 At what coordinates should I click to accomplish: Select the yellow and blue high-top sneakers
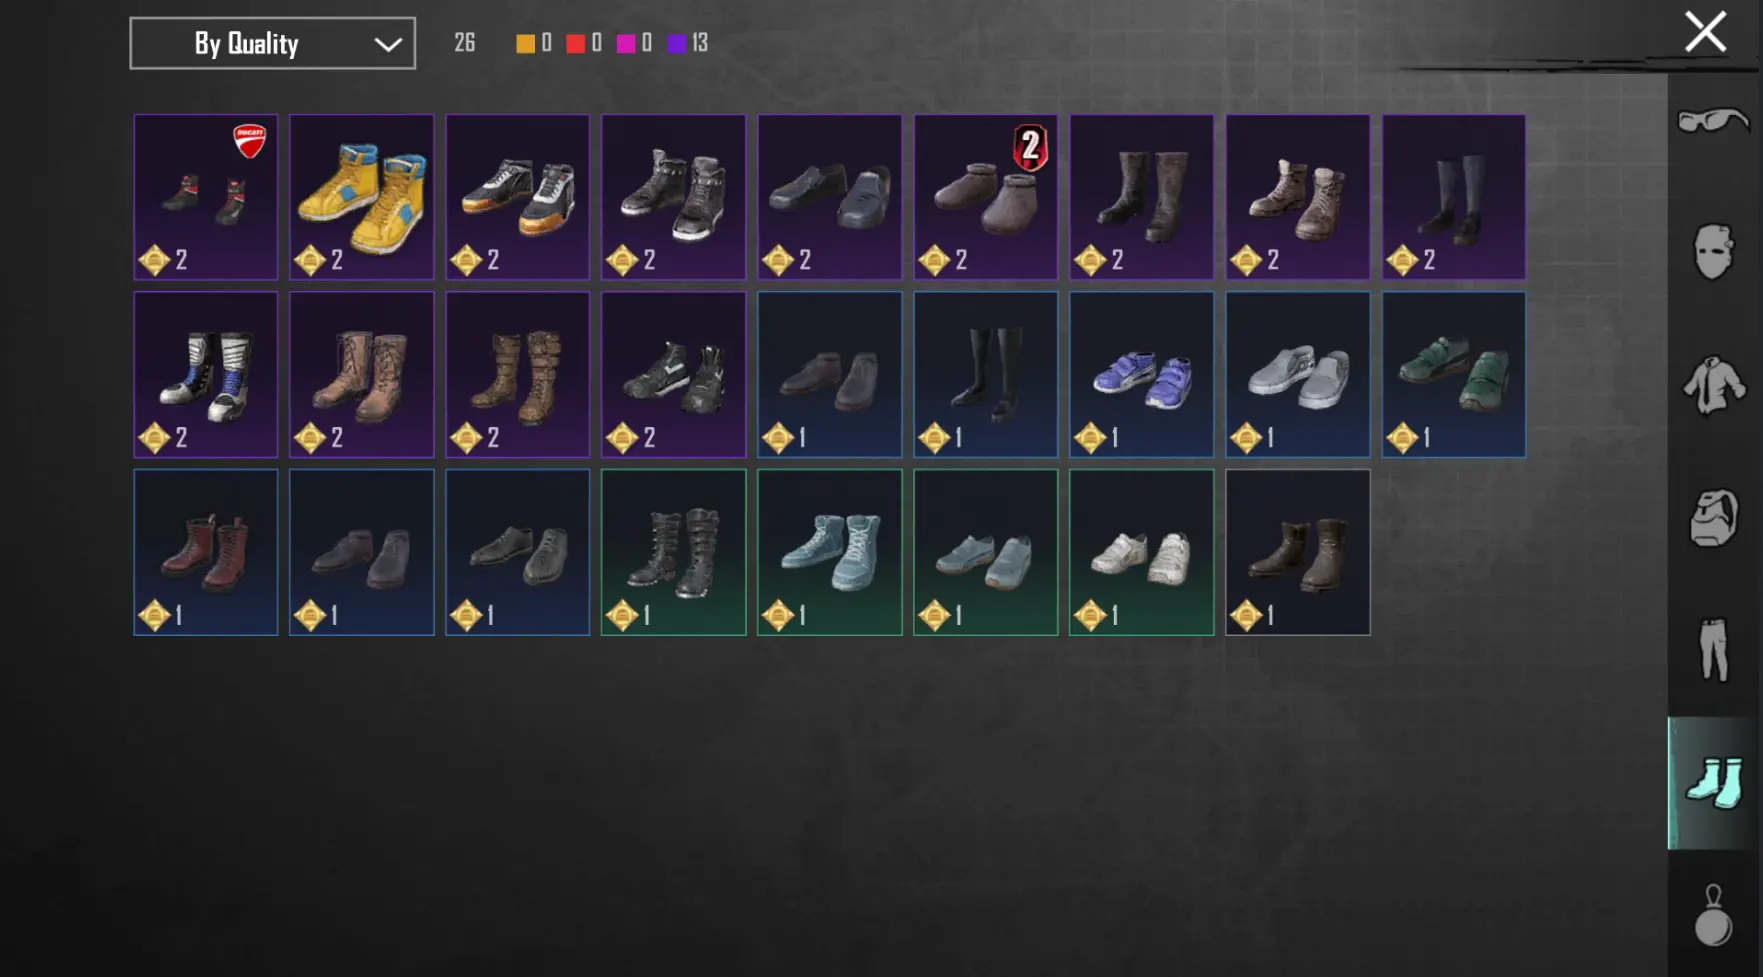coord(362,197)
